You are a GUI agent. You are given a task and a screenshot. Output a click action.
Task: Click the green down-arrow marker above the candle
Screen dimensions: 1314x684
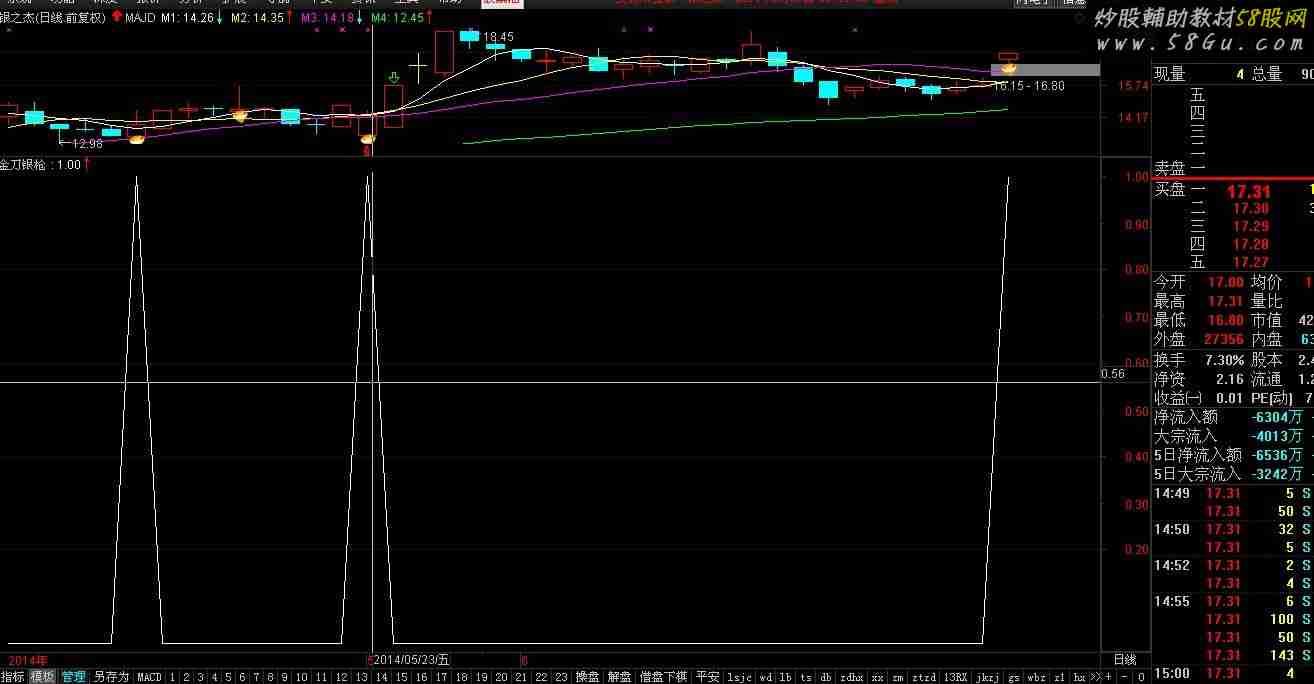click(394, 77)
